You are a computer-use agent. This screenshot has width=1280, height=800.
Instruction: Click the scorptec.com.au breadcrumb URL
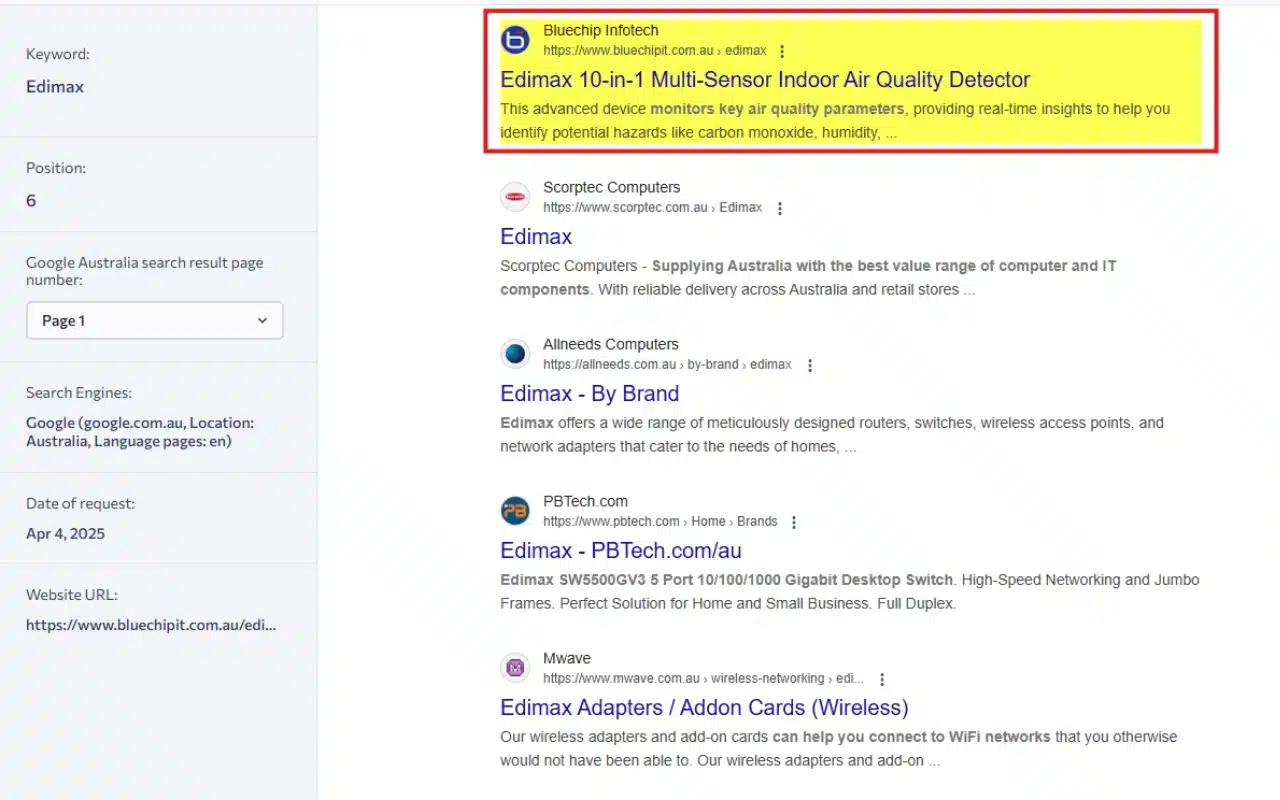(x=652, y=208)
